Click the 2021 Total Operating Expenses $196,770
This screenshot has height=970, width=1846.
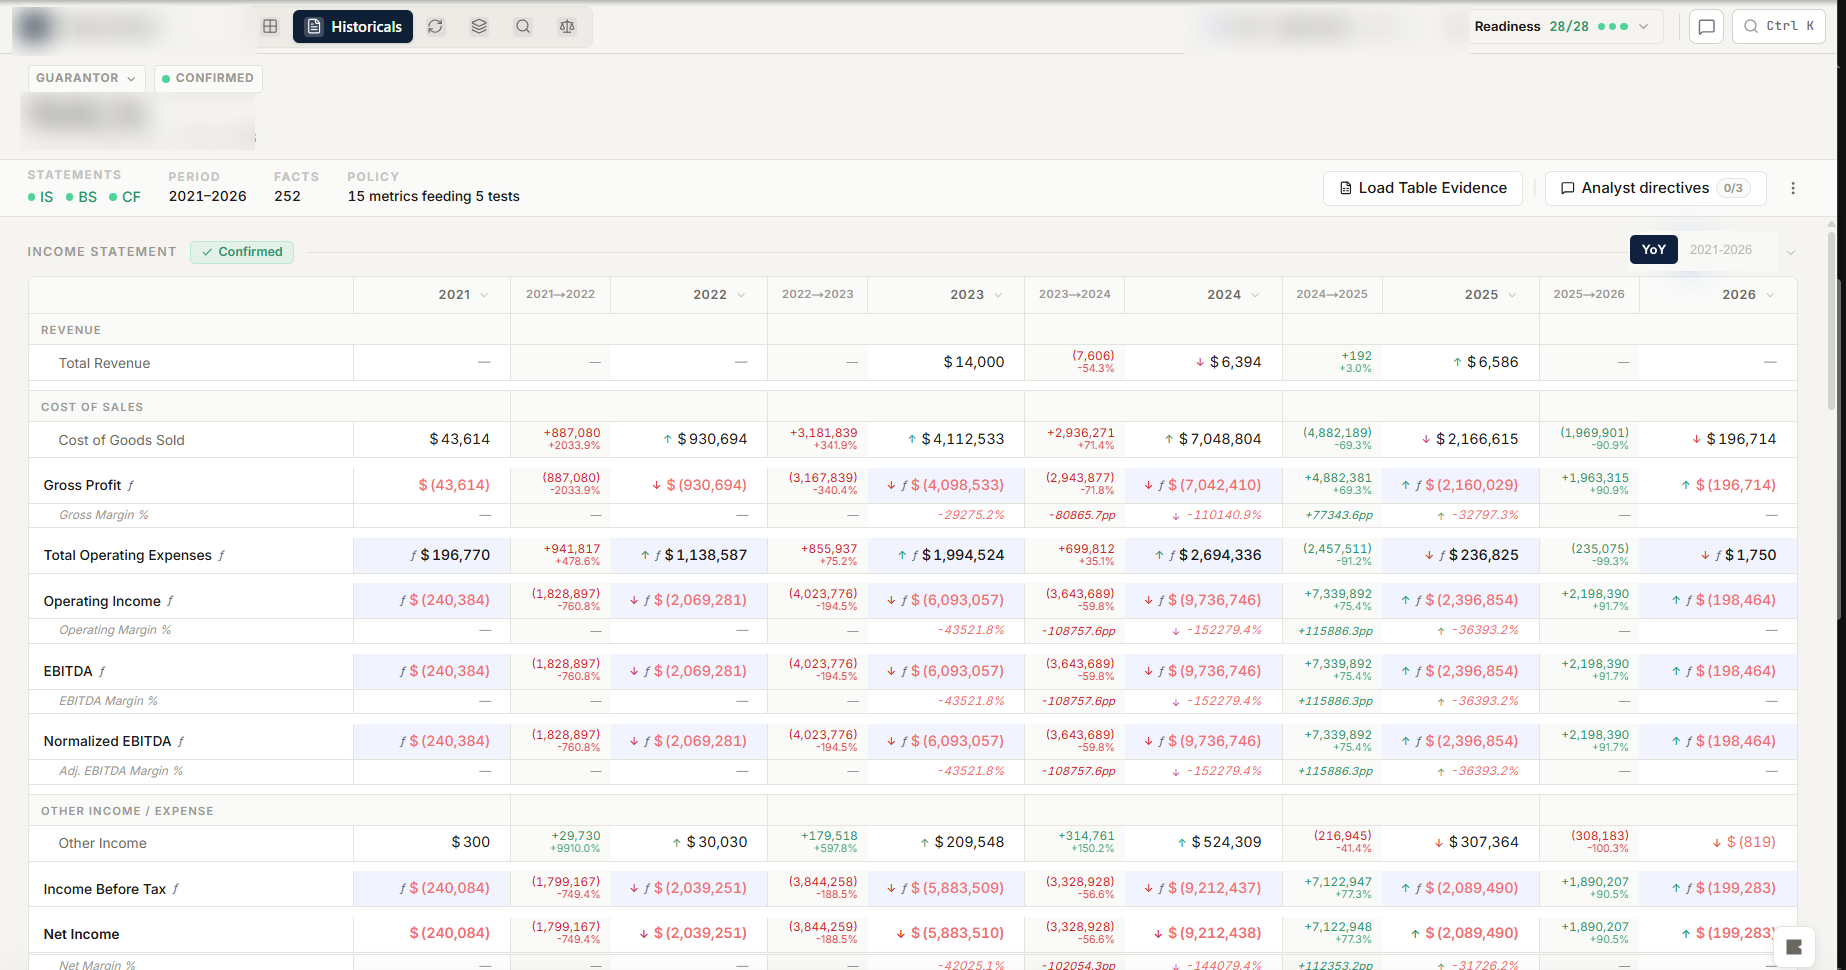coord(455,555)
